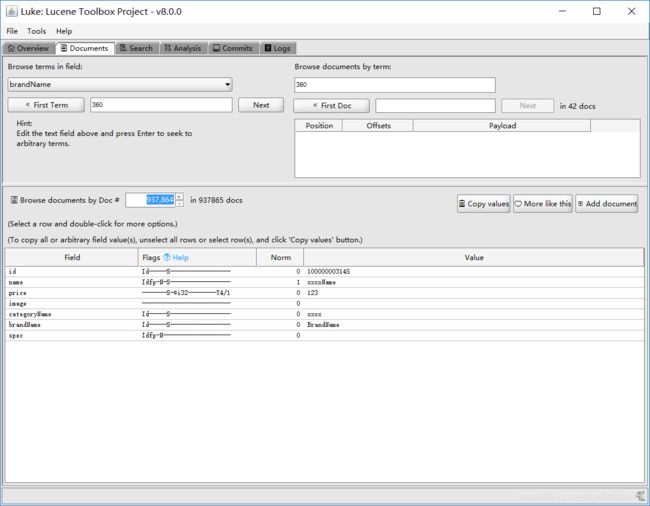The width and height of the screenshot is (650, 506).
Task: Click the Luke application icon in title bar
Action: pos(11,11)
